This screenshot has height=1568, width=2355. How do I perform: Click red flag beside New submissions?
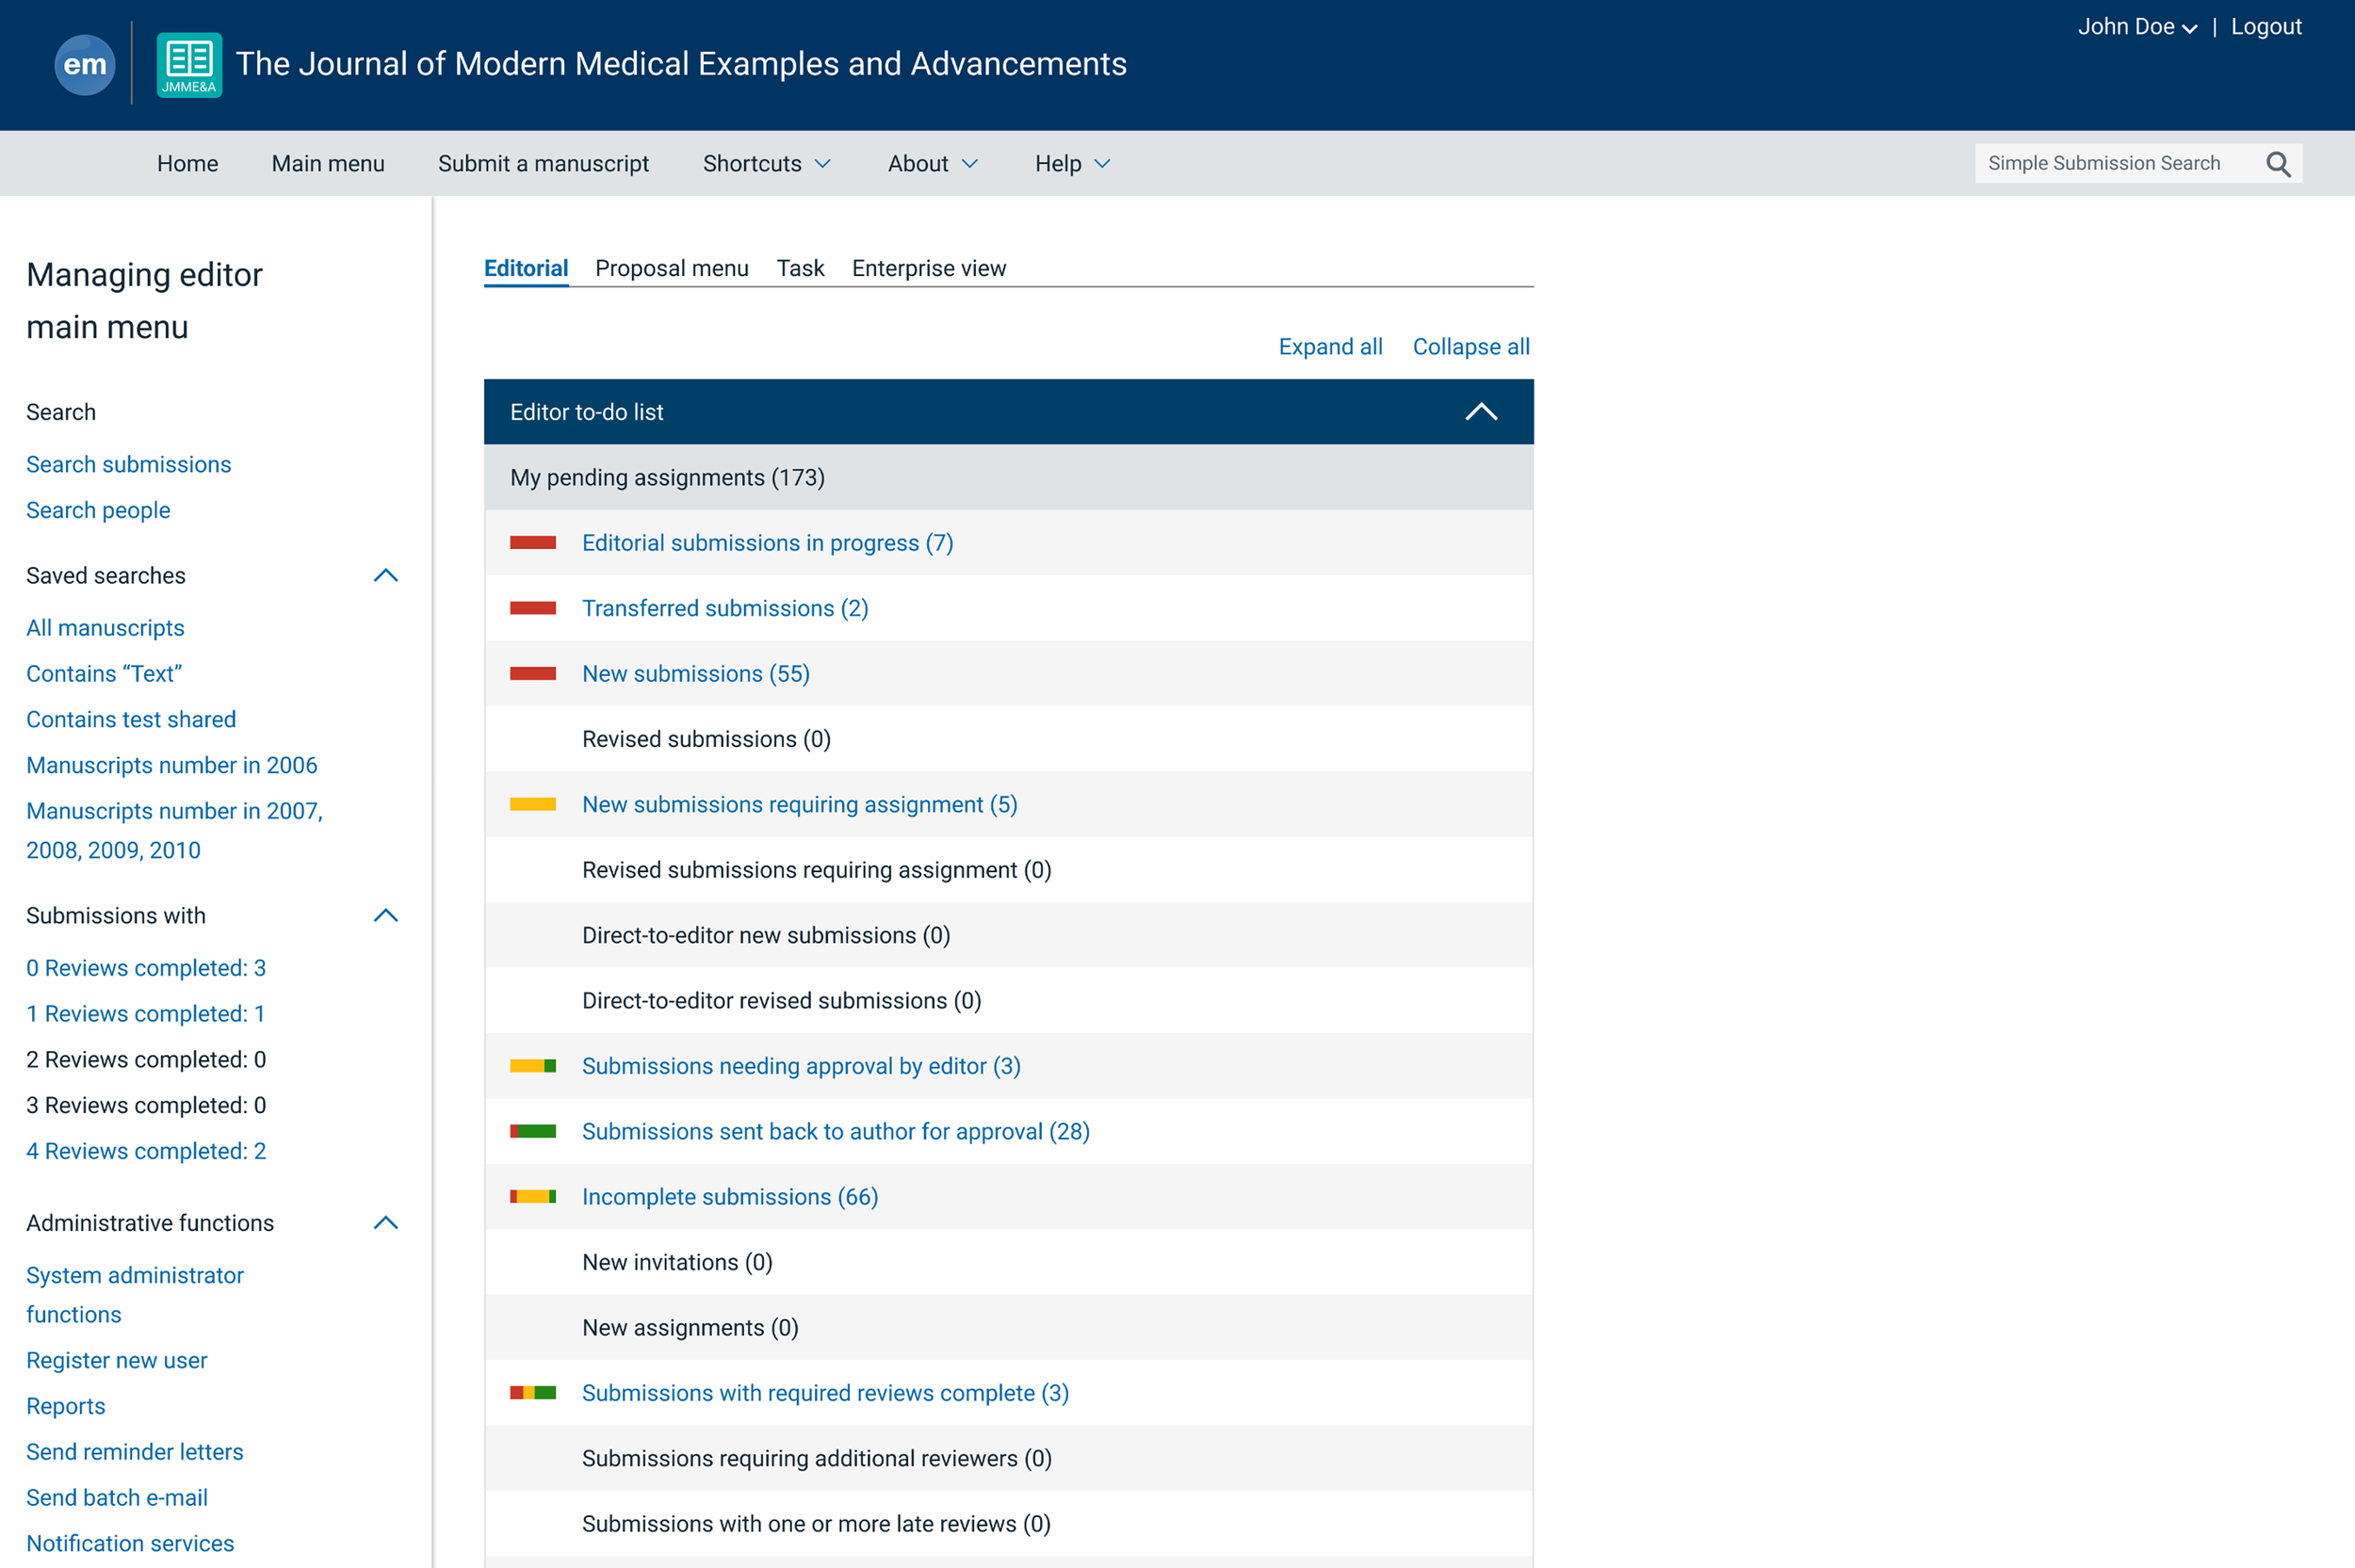point(532,674)
